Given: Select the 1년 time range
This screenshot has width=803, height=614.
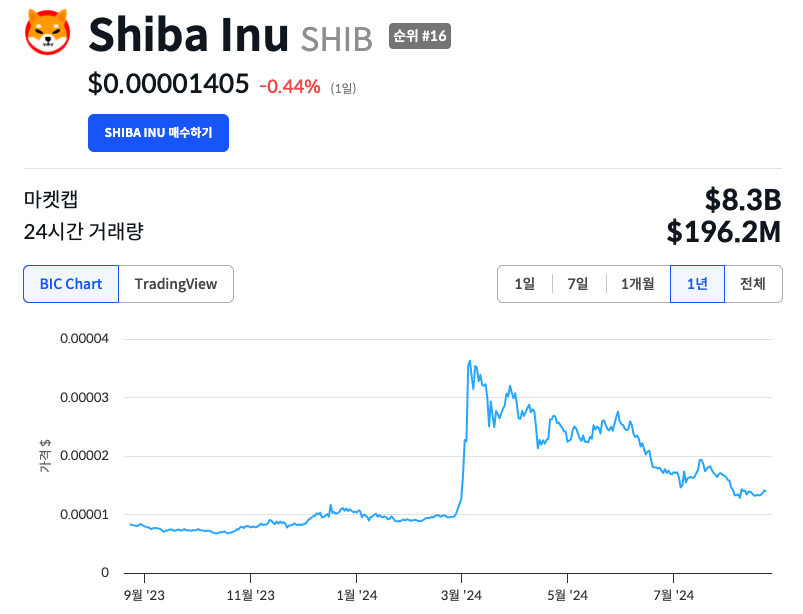Looking at the screenshot, I should point(697,284).
